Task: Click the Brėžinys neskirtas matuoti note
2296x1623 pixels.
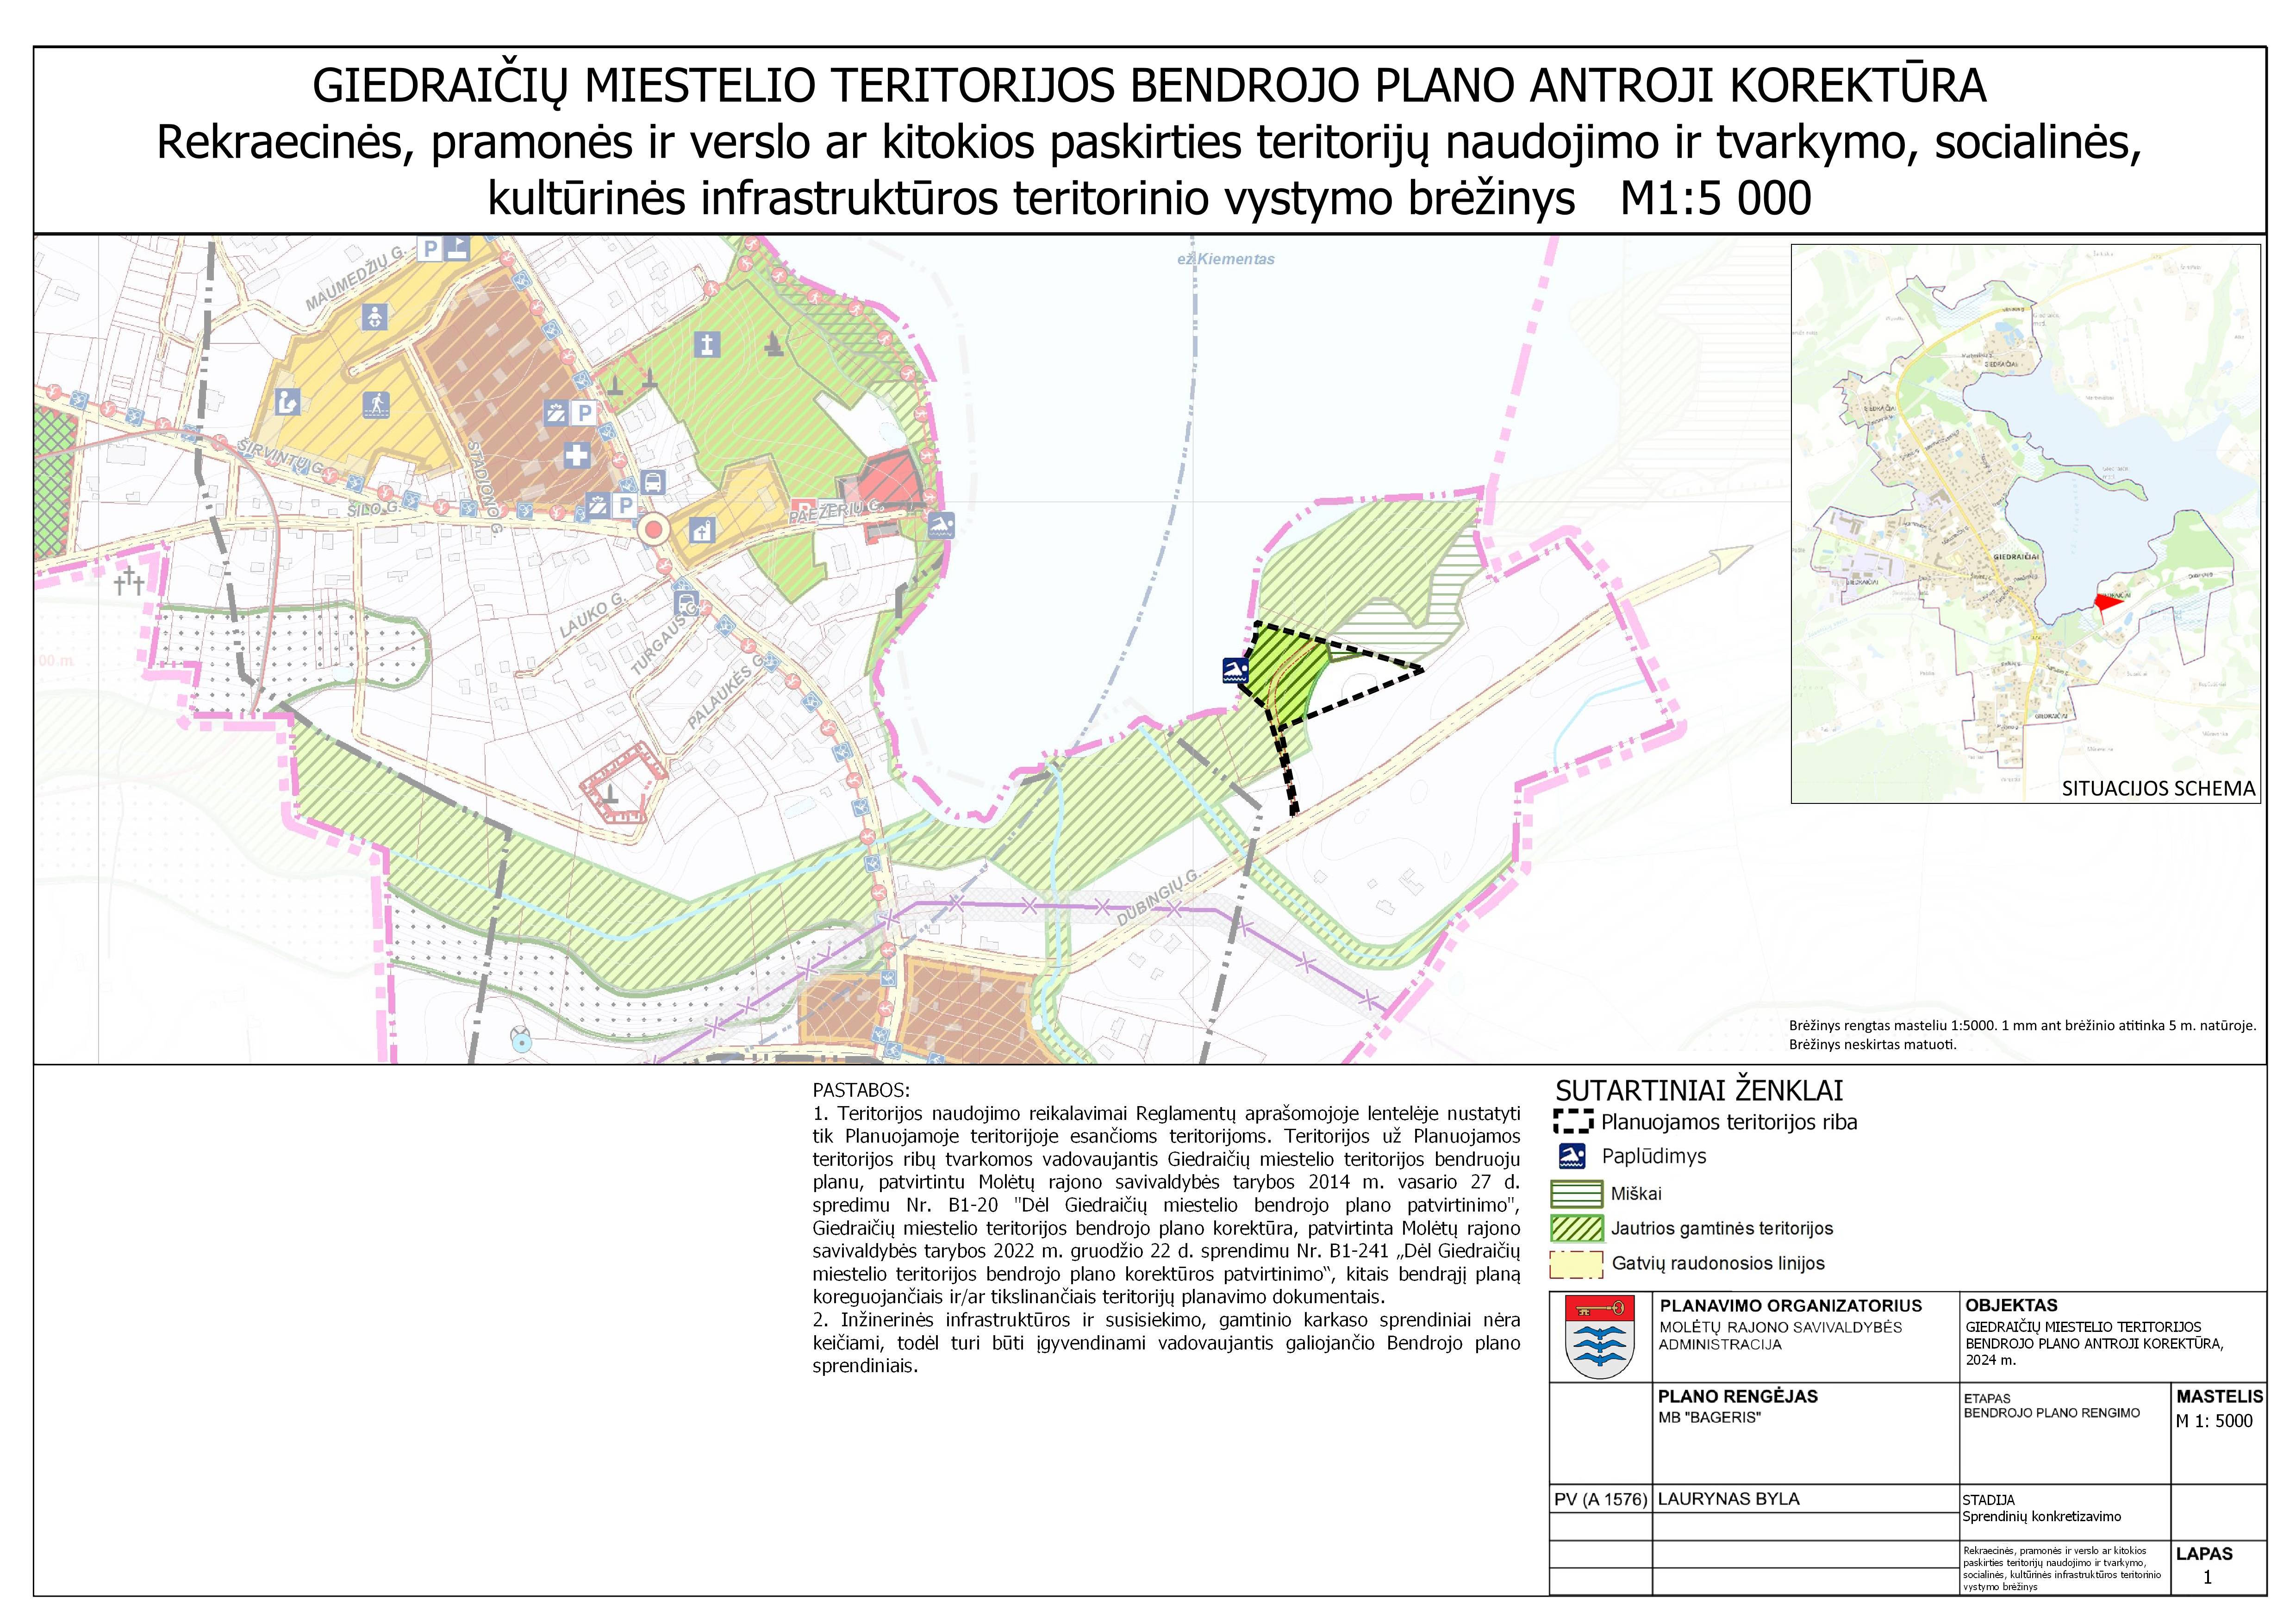Action: [1872, 1045]
